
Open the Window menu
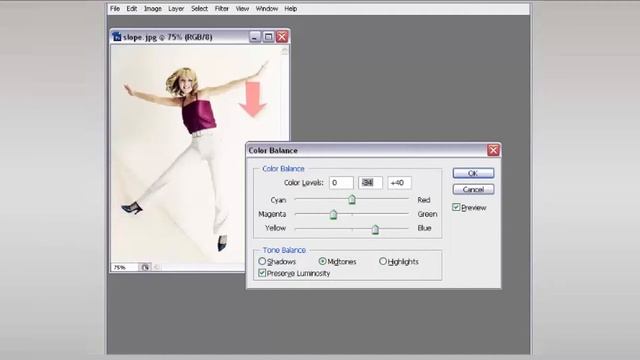[x=267, y=9]
